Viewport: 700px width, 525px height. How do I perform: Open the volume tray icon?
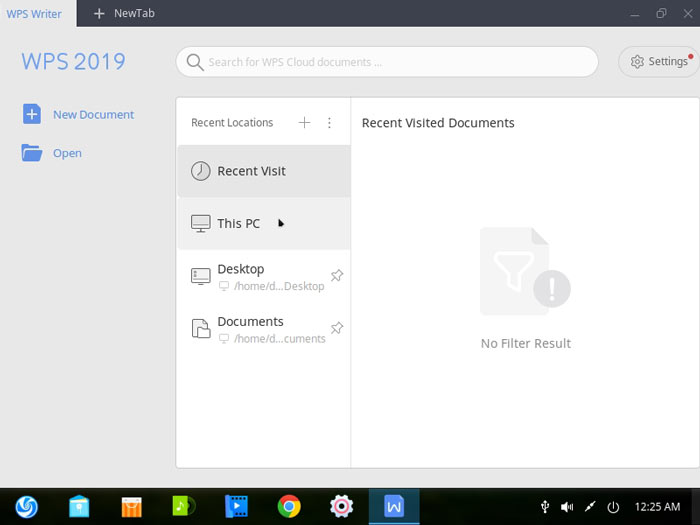pyautogui.click(x=567, y=507)
